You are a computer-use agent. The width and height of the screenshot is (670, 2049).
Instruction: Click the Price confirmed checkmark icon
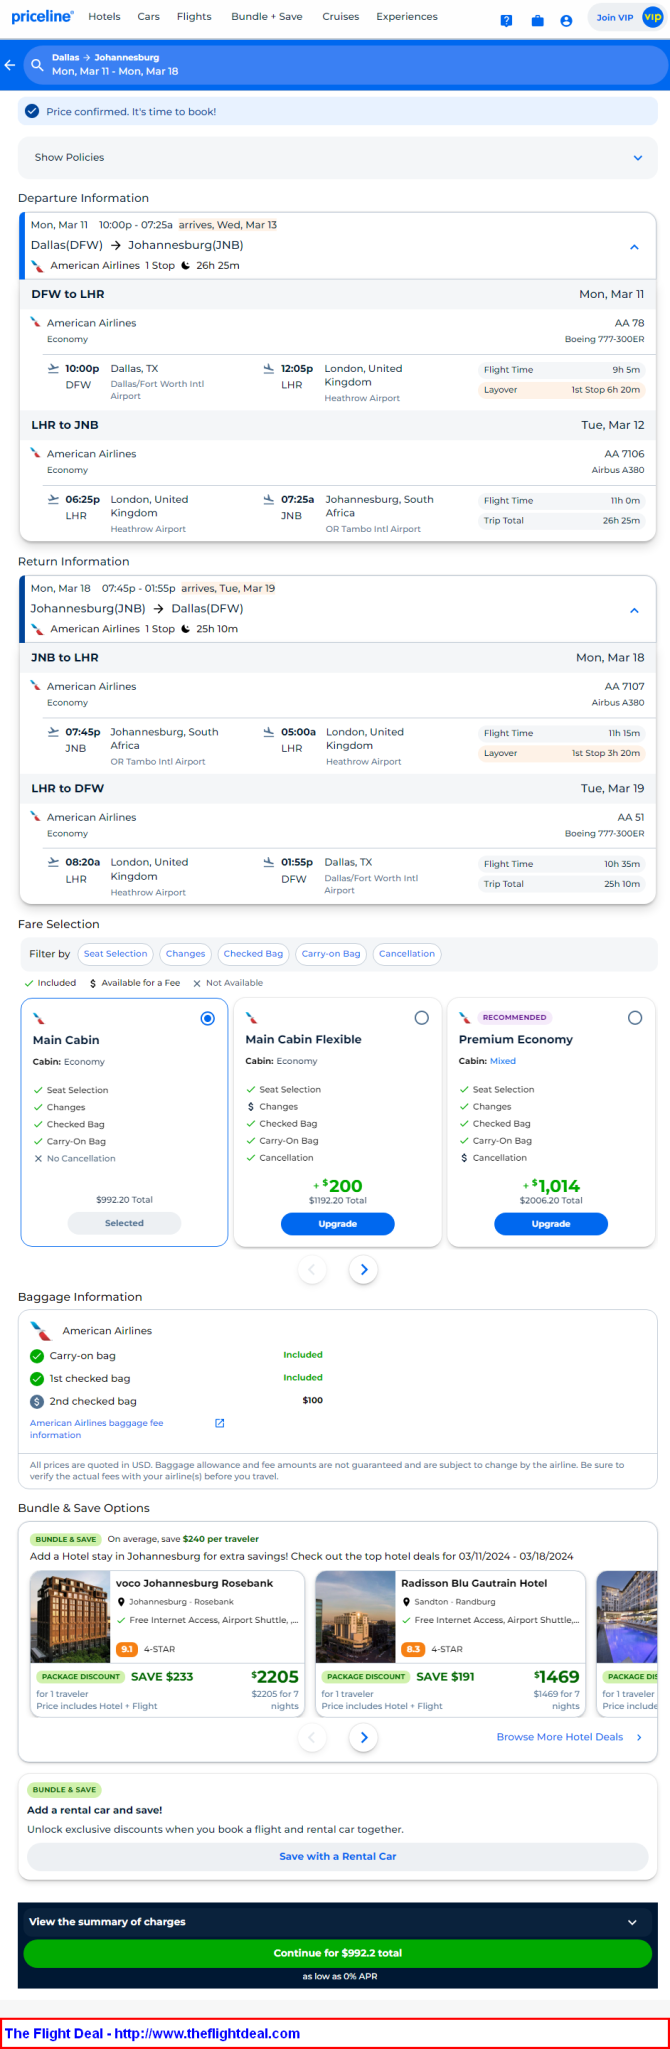pos(32,111)
